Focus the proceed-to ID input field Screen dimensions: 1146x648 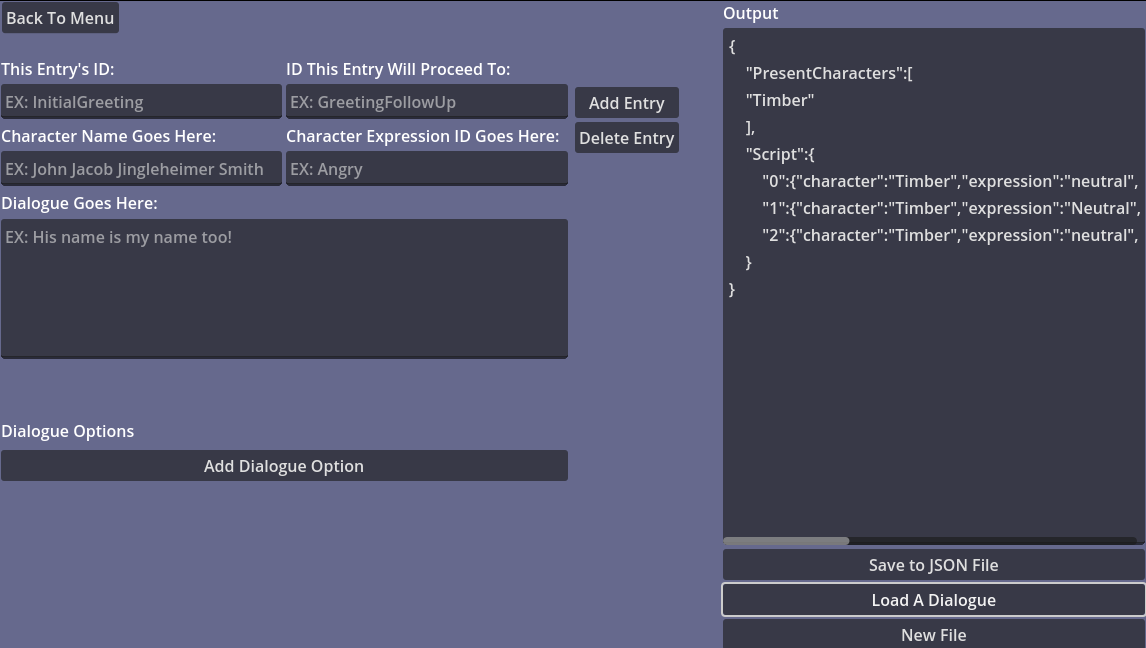tap(427, 102)
